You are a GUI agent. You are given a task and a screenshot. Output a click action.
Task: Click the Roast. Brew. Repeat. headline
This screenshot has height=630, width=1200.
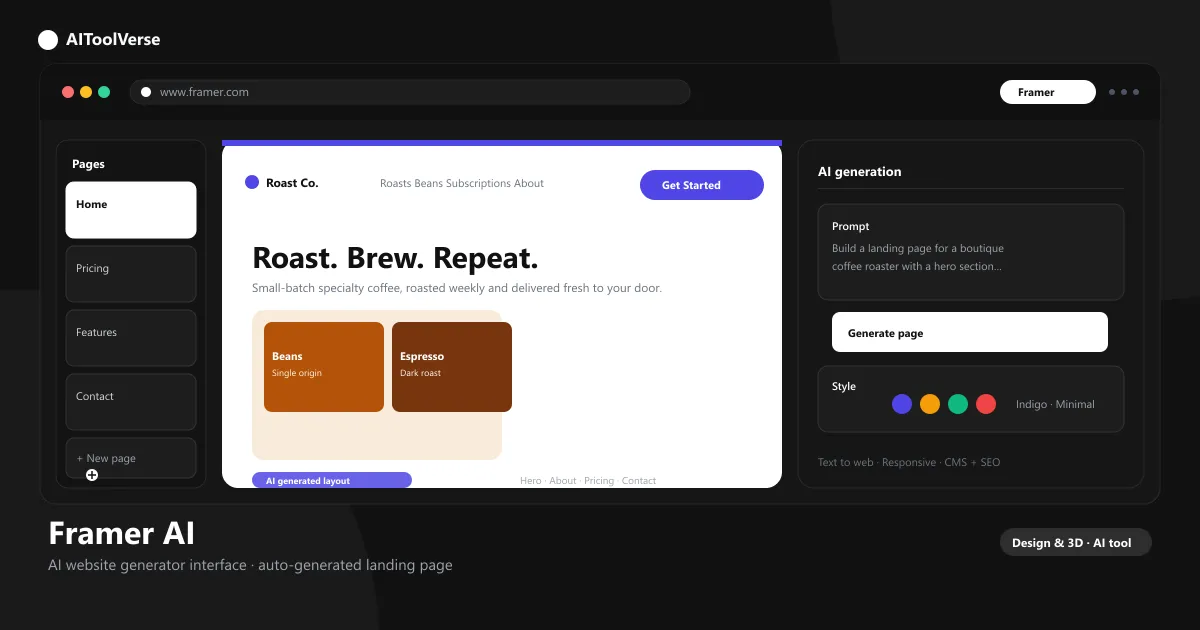(x=395, y=258)
